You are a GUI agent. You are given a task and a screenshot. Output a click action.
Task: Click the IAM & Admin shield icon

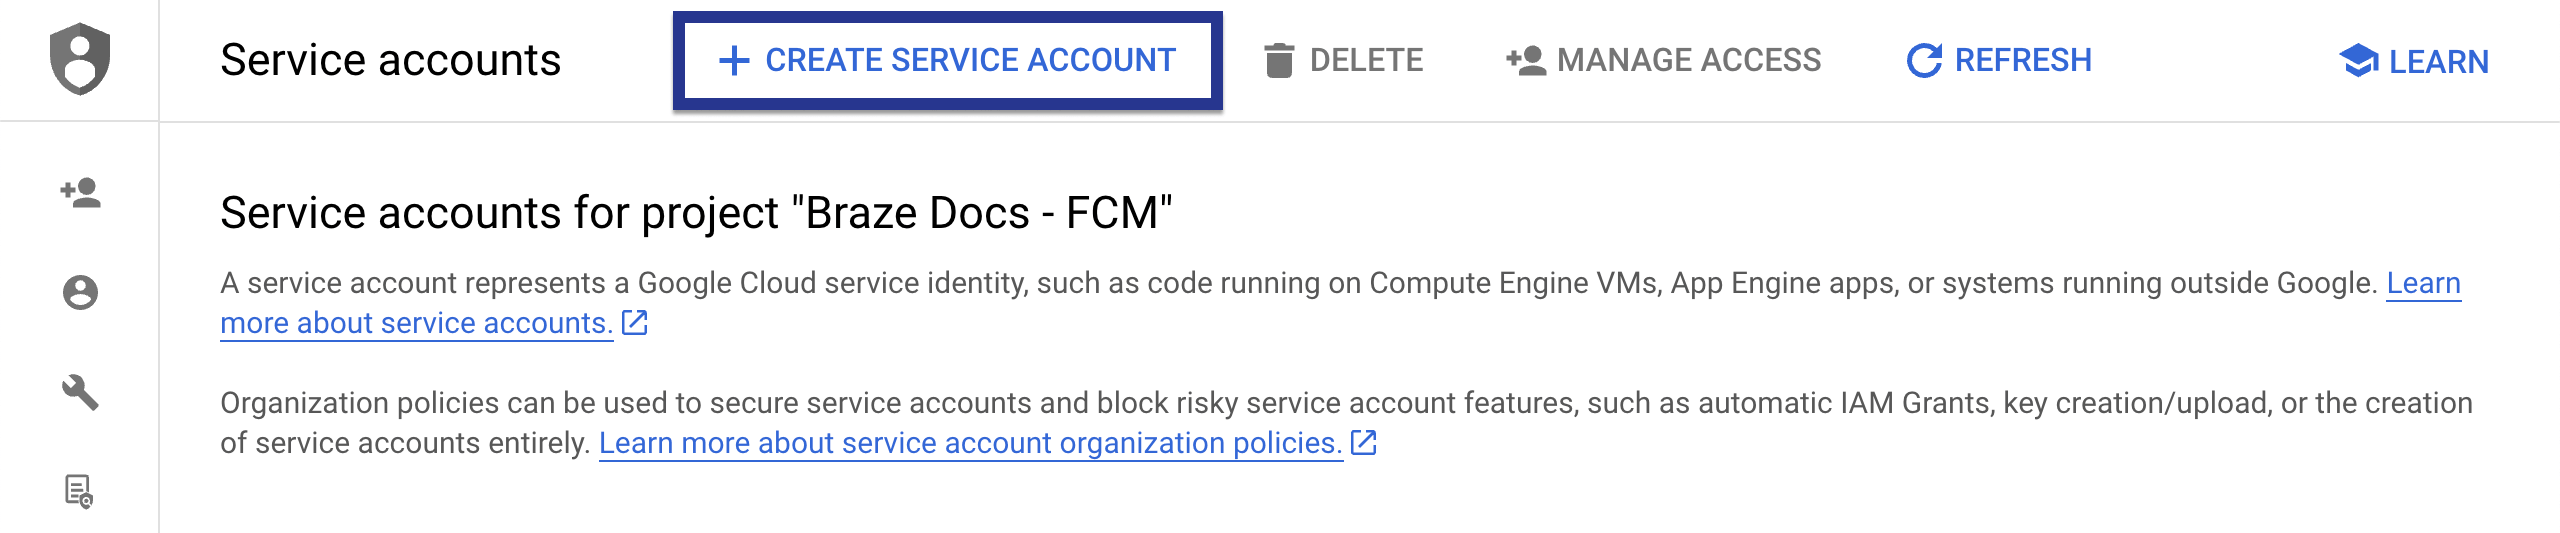[x=80, y=59]
